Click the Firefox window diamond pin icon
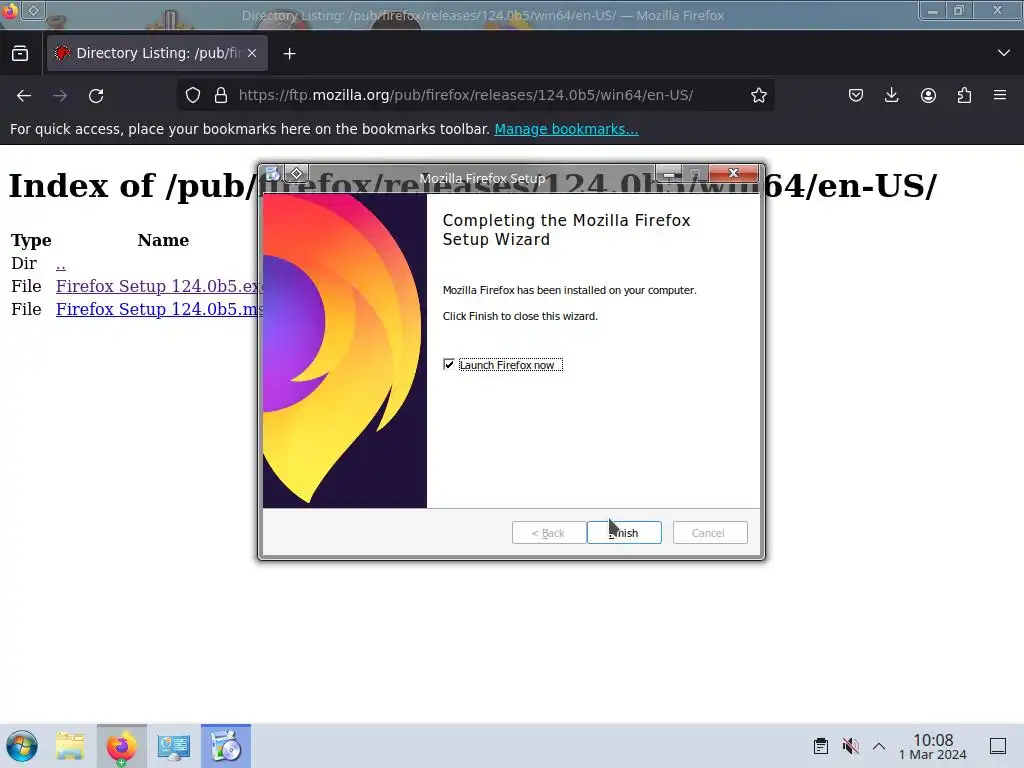This screenshot has height=768, width=1024. coord(33,10)
